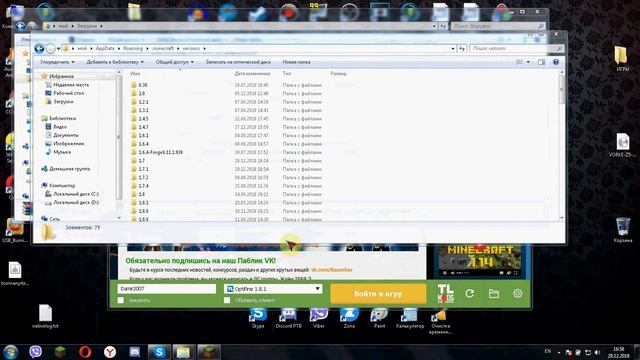This screenshot has height=360, width=640.
Task: Toggle the 'Аккаунты' checkbox
Action: pyautogui.click(x=121, y=300)
